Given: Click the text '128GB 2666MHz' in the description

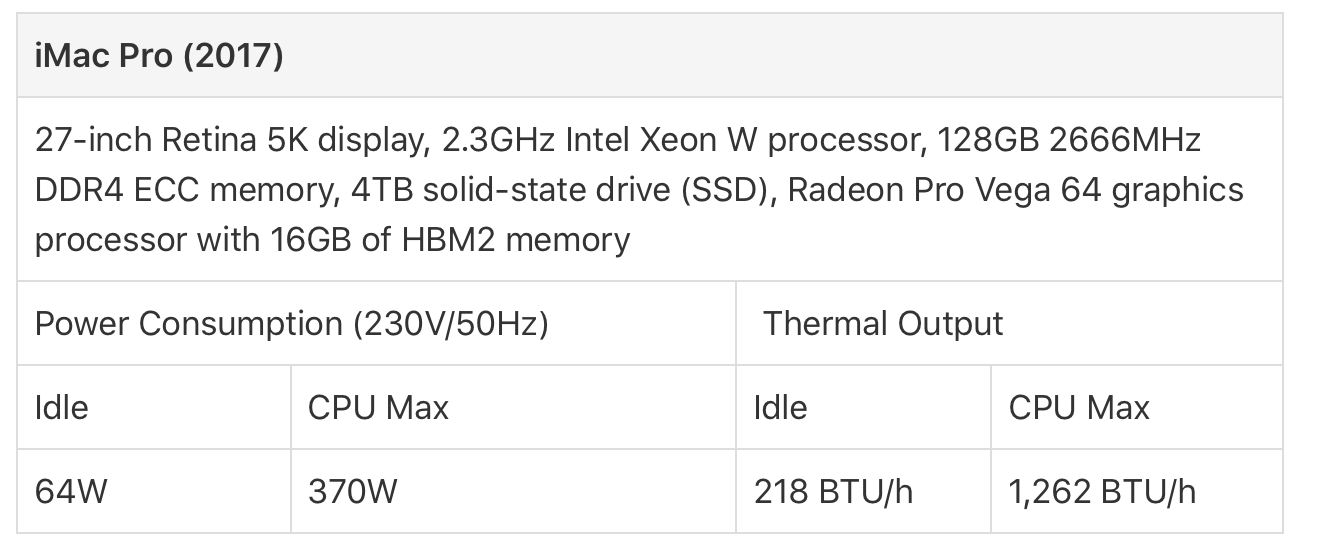Looking at the screenshot, I should click(1069, 140).
